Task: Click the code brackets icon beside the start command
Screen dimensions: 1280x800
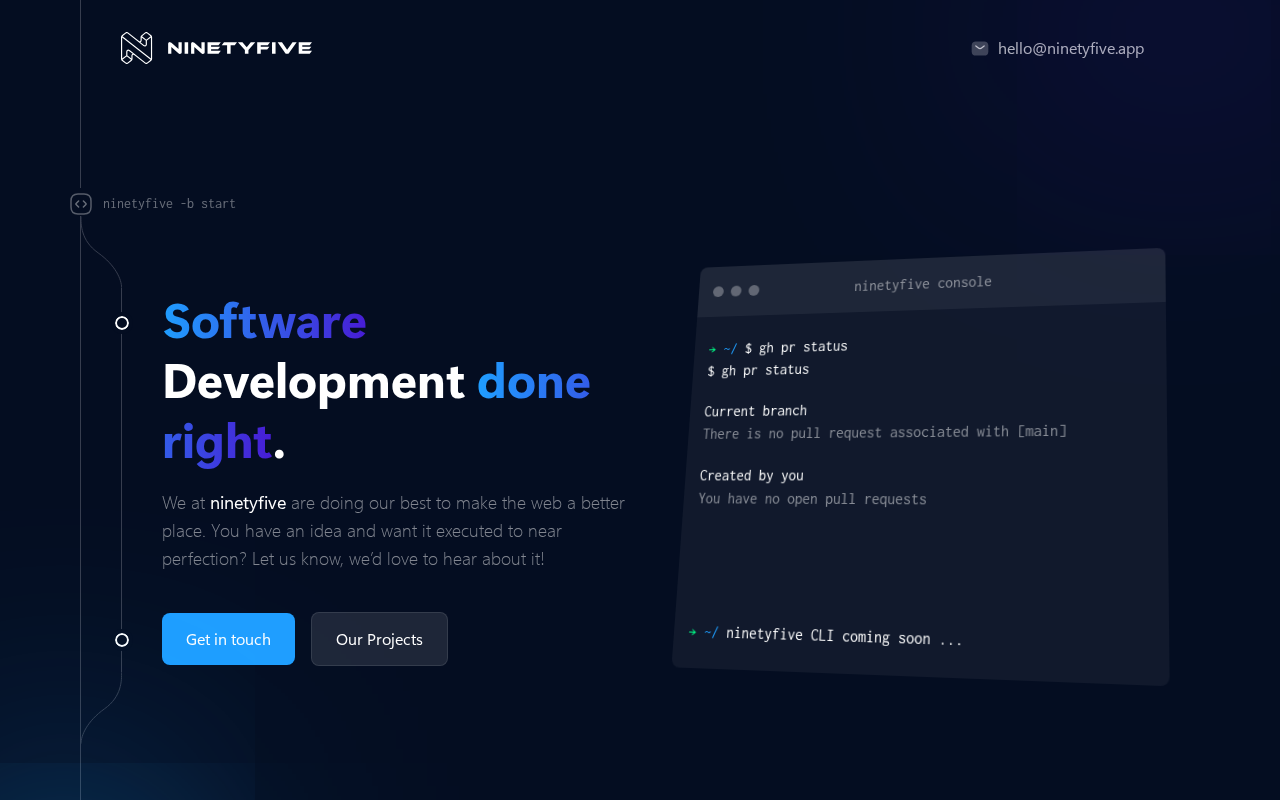Action: click(81, 204)
